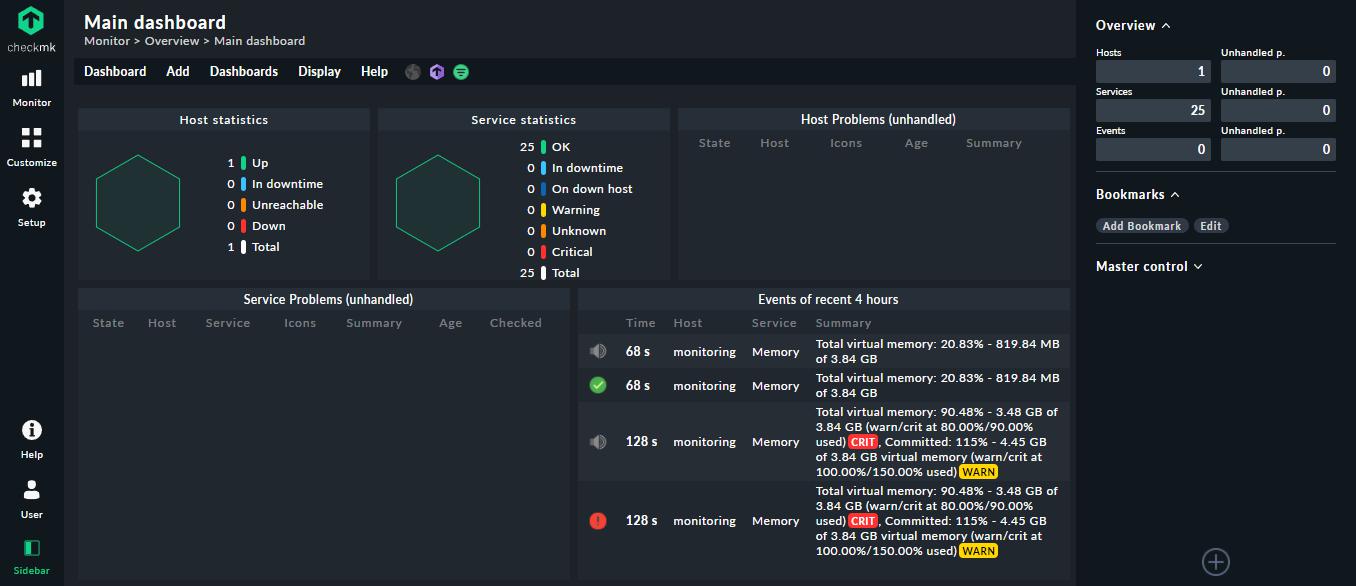This screenshot has width=1356, height=586.
Task: Click the Monitor icon in the left sidebar
Action: [x=31, y=80]
